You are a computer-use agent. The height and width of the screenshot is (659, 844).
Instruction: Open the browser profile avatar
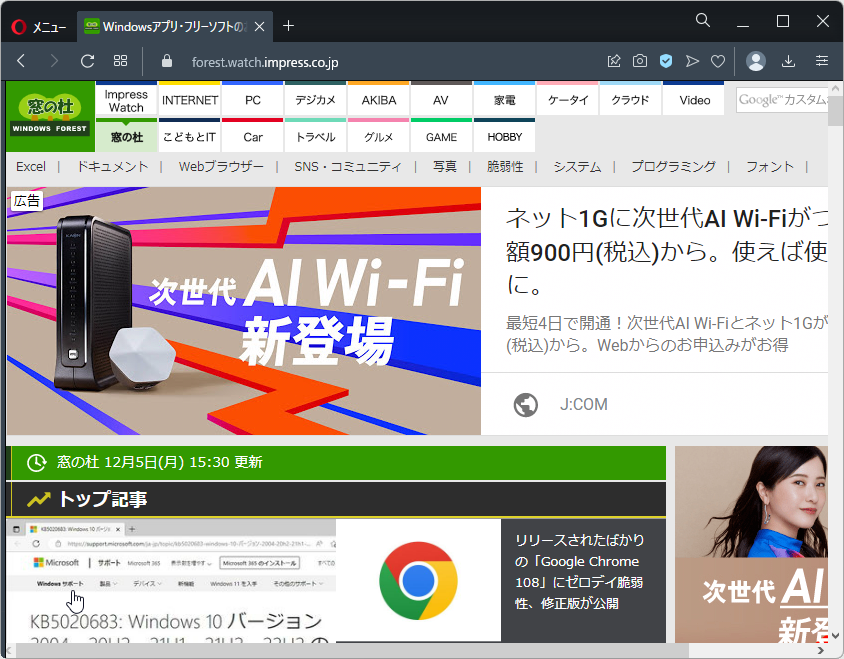[x=755, y=60]
